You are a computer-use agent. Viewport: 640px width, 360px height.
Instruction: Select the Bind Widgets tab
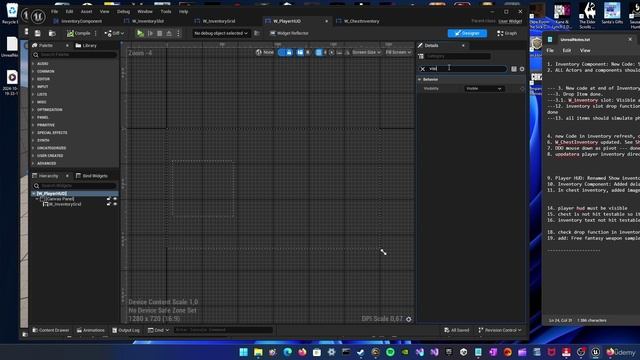(x=92, y=176)
